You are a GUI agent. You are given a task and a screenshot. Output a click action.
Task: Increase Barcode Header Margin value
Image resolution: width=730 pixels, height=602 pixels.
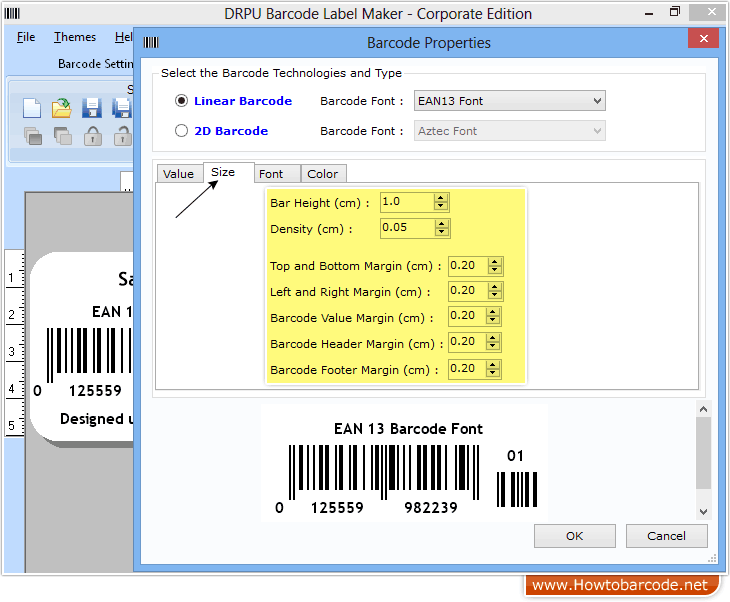493,338
